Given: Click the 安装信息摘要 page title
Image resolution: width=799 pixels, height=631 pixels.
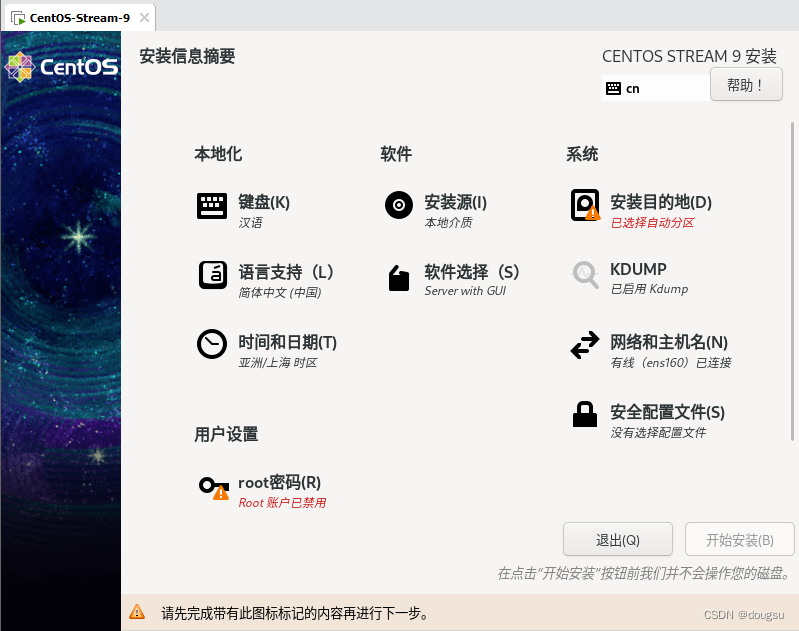Looking at the screenshot, I should pyautogui.click(x=188, y=56).
